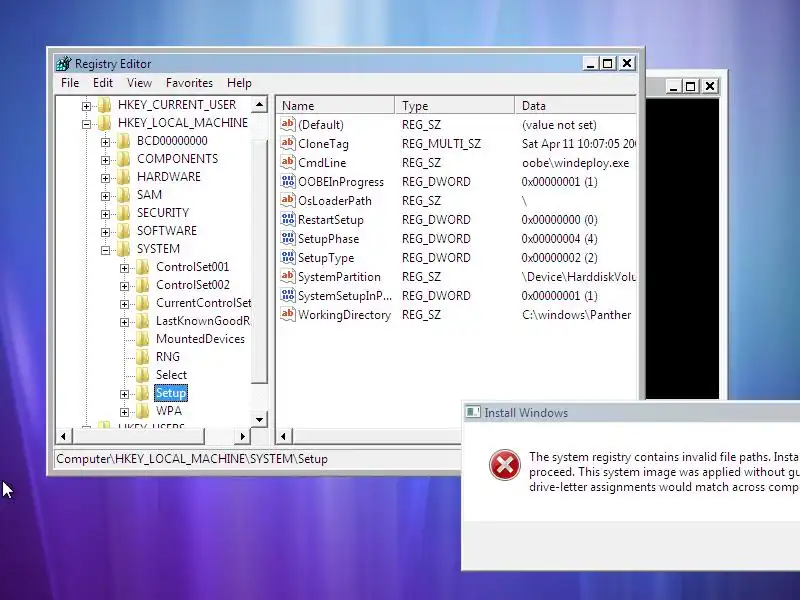Viewport: 800px width, 600px height.
Task: Open the File menu
Action: tap(70, 83)
